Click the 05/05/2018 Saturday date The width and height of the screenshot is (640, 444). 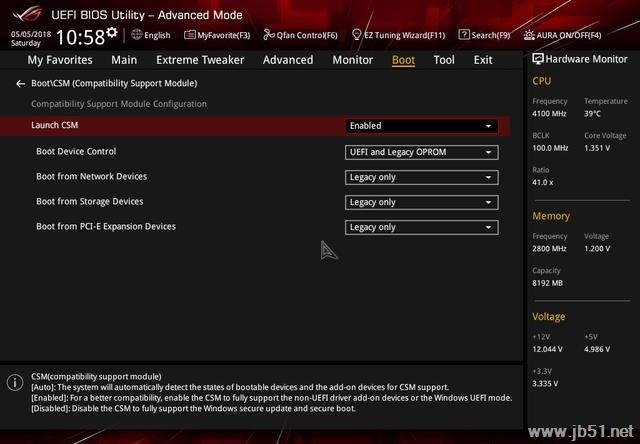[x=31, y=38]
